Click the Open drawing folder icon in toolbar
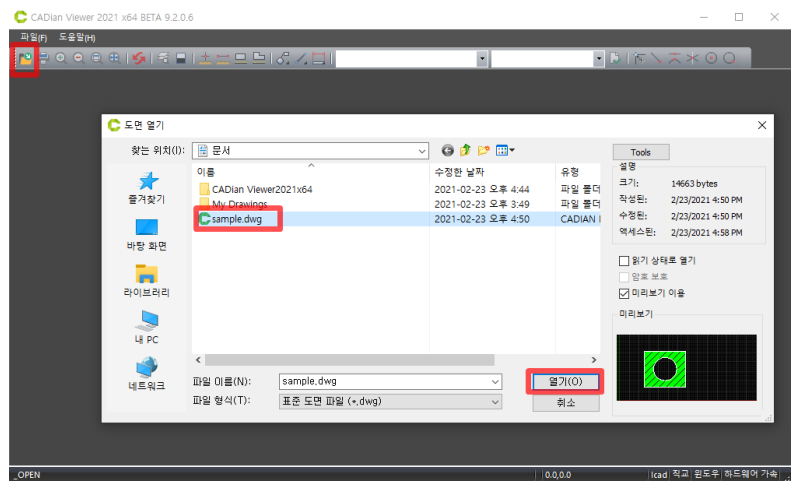Viewport: 796px width, 485px height. pos(25,58)
